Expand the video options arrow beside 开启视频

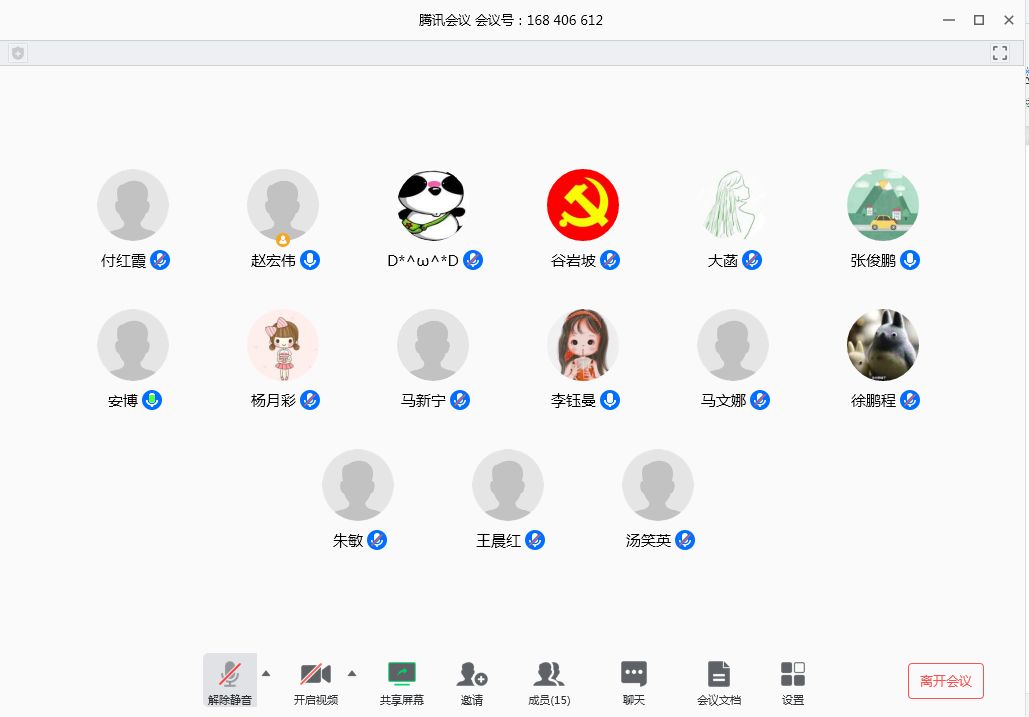pos(352,673)
